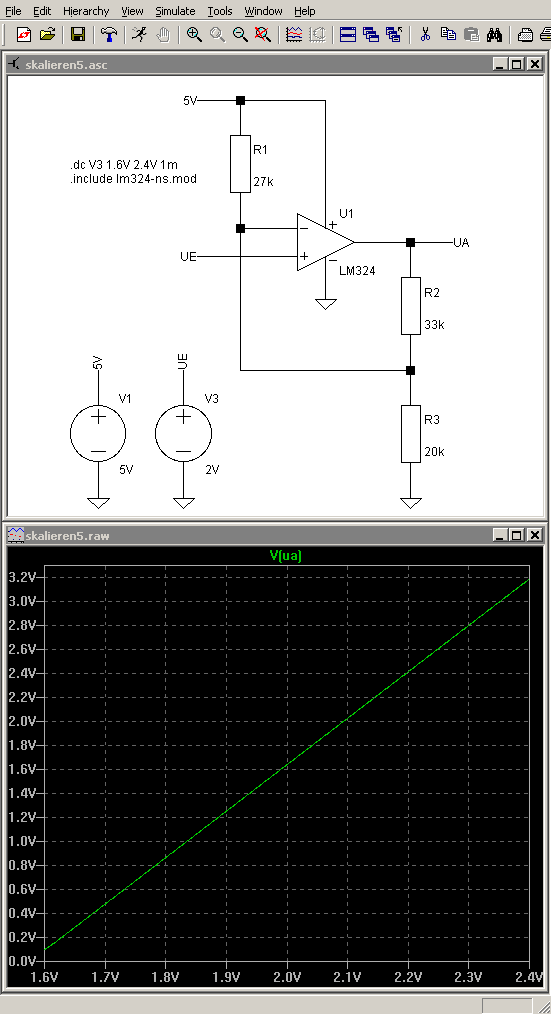Maximize the skalieren5.asc schematic window
551x1014 pixels.
click(516, 65)
